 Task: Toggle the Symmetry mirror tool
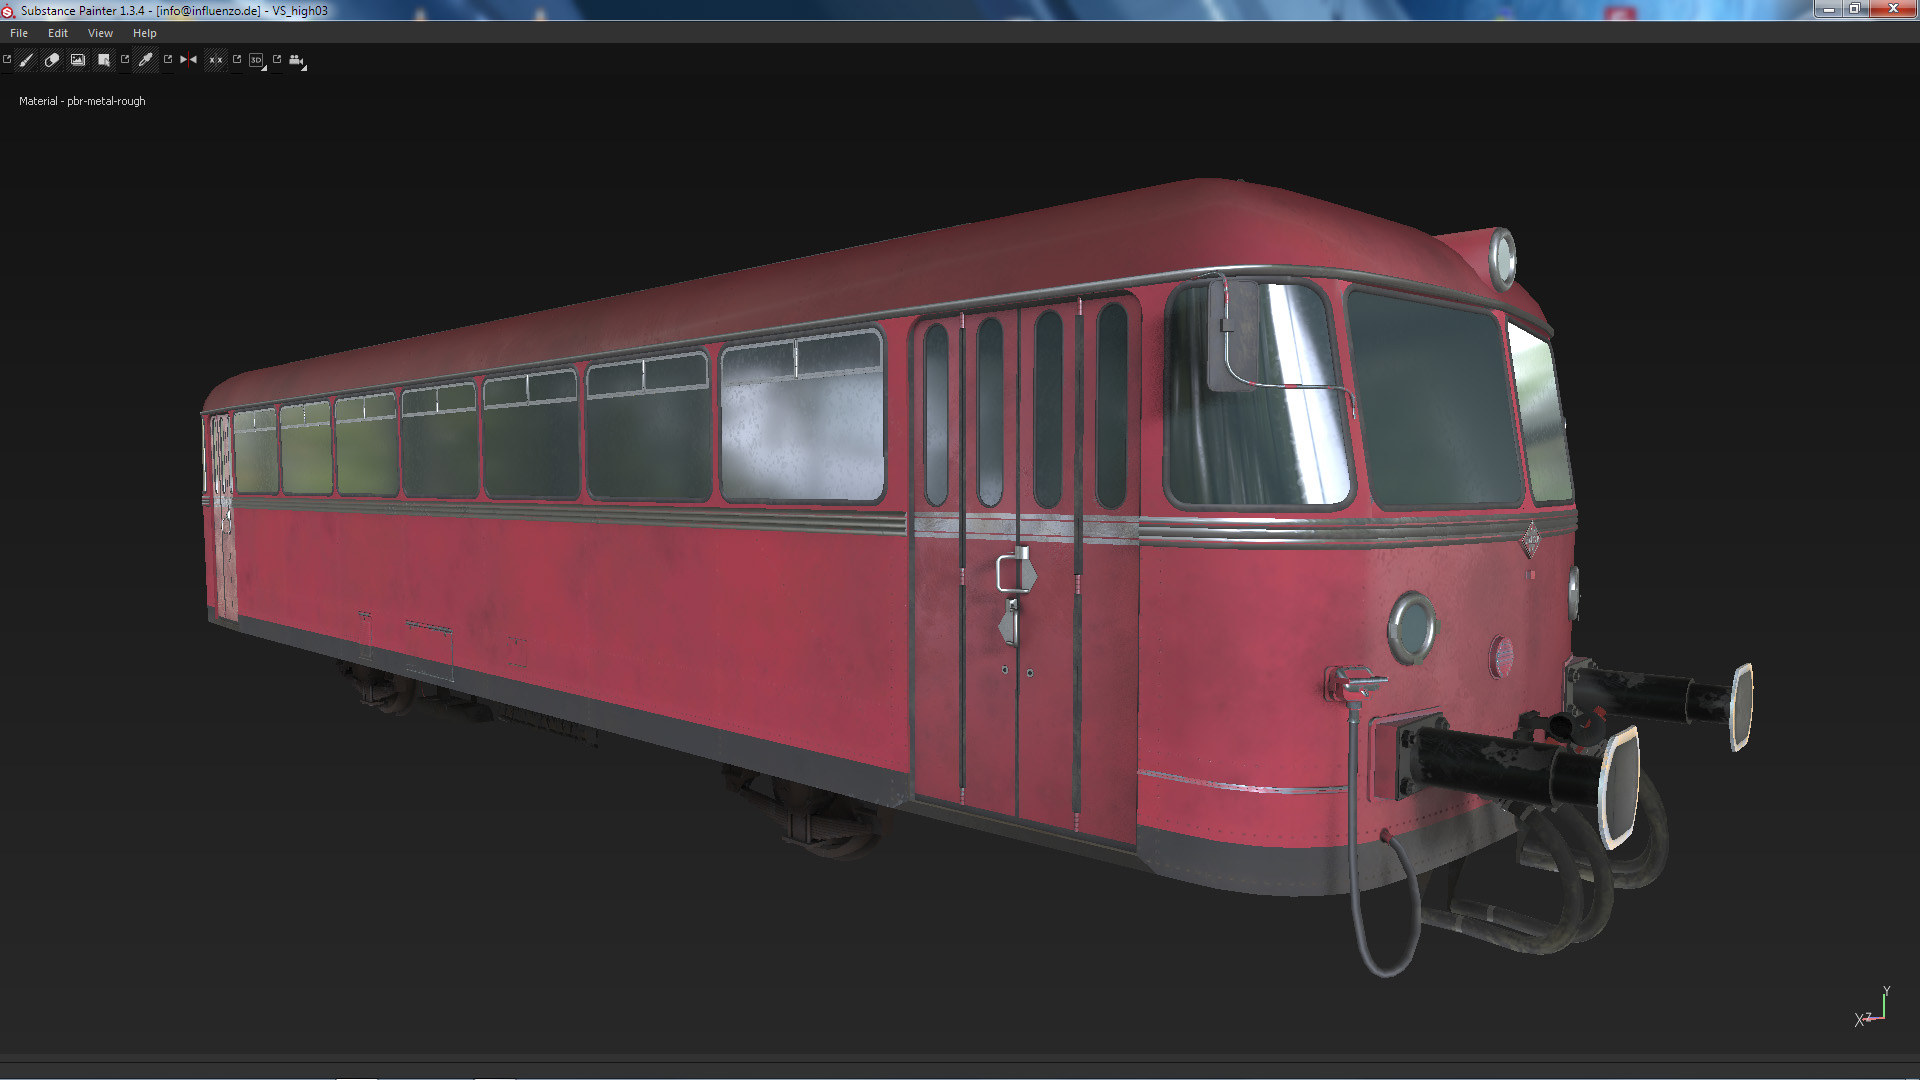(188, 60)
